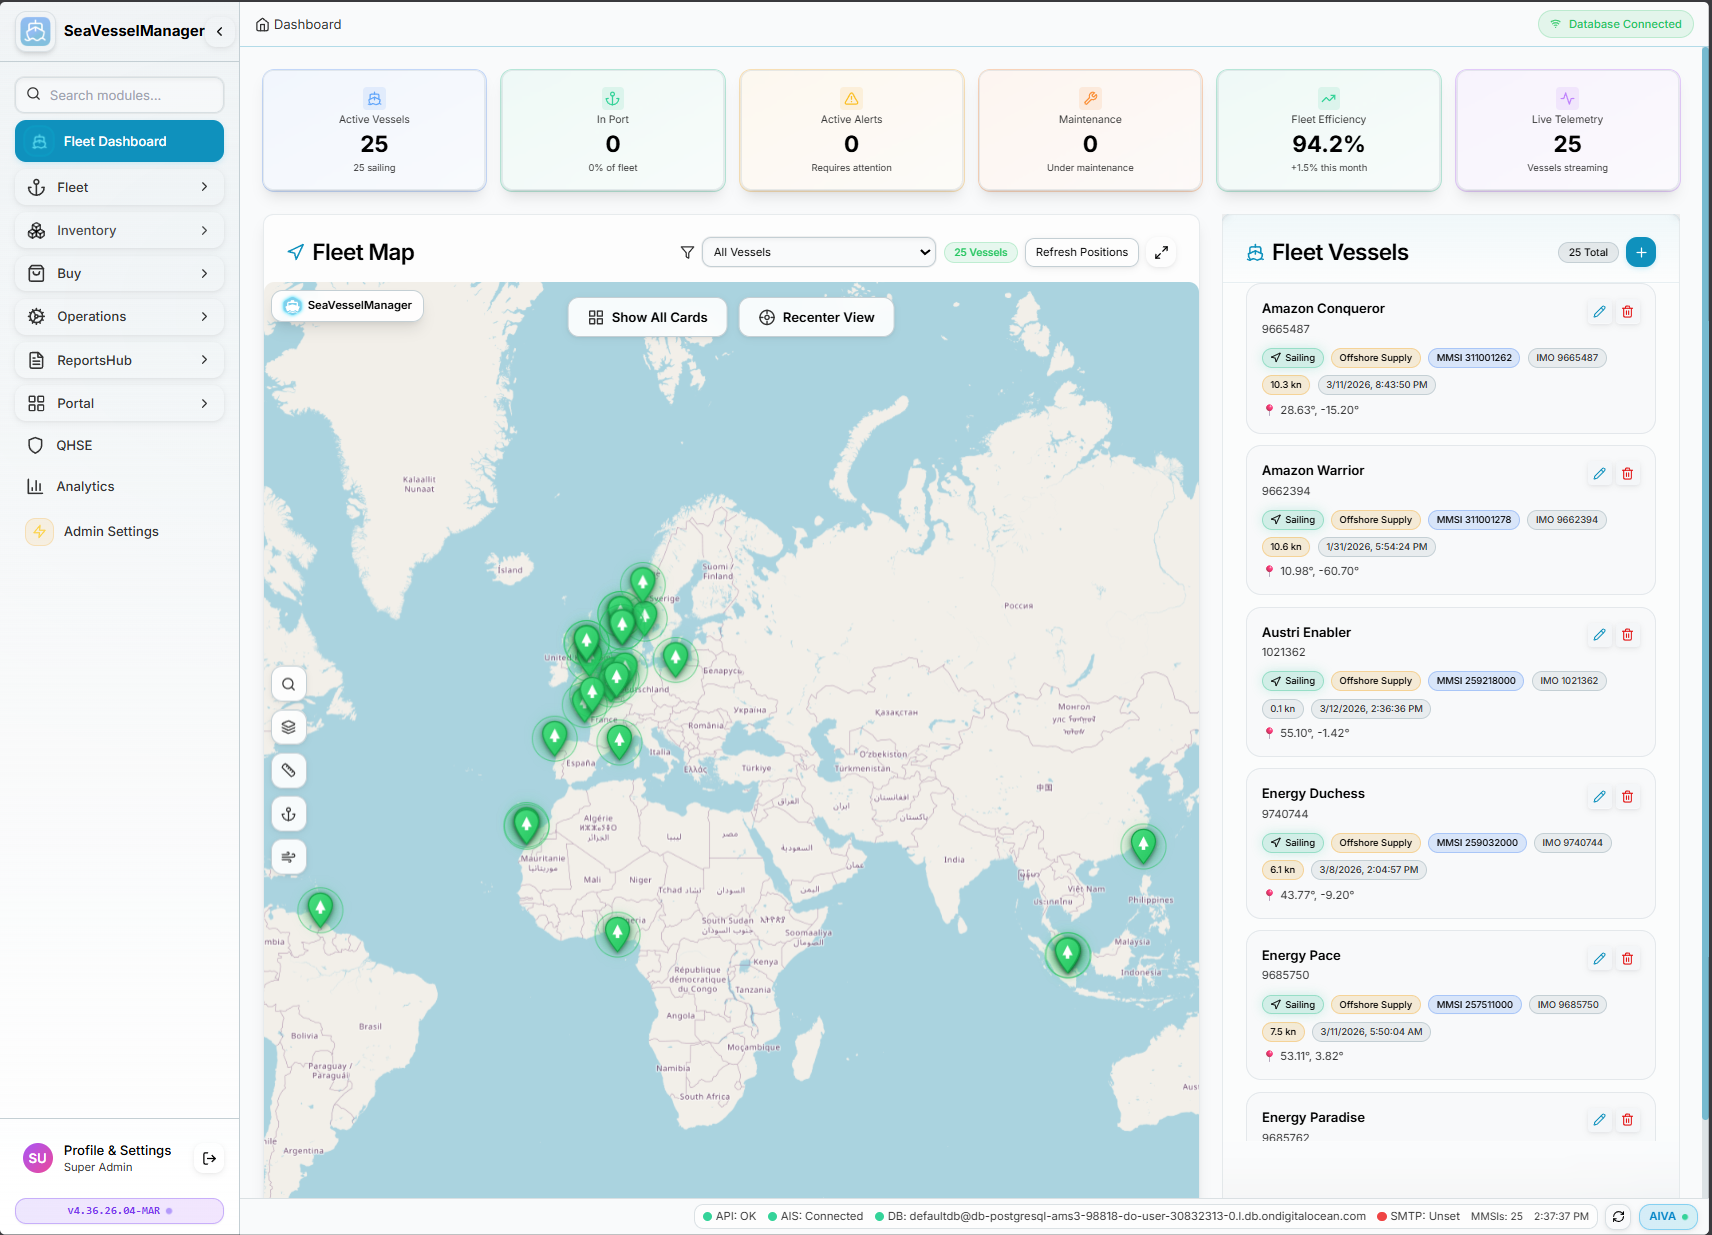Open the All Vessels filter dropdown
Viewport: 1712px width, 1235px height.
coord(818,252)
